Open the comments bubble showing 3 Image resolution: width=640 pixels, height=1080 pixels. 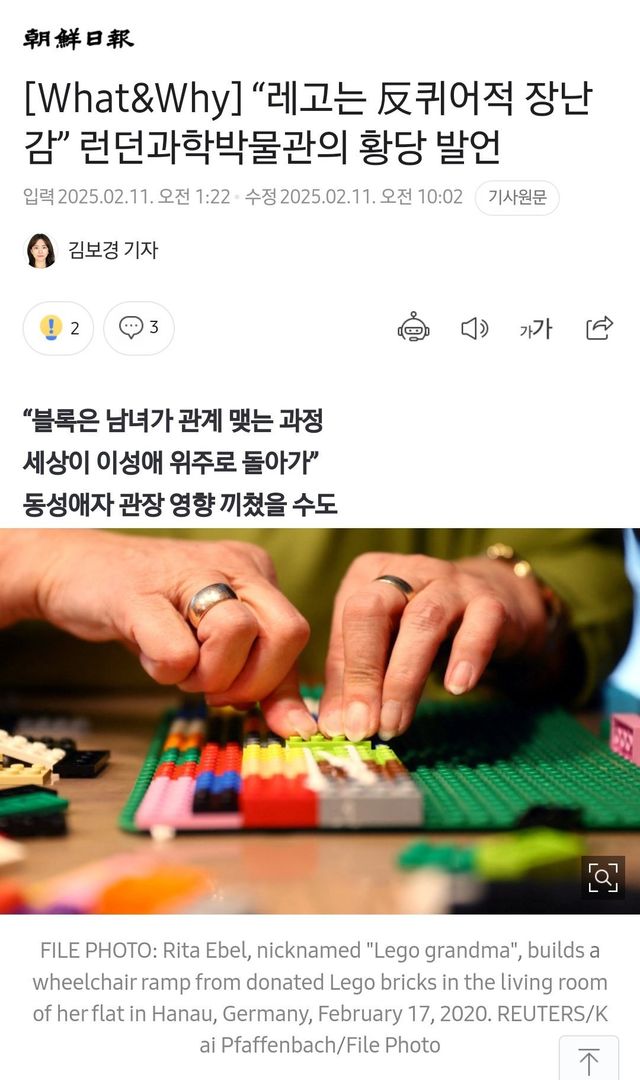tap(139, 328)
